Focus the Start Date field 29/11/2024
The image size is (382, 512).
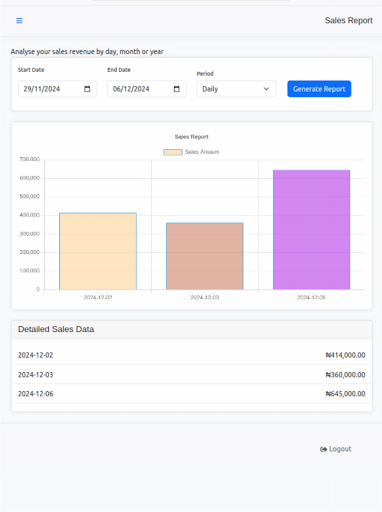[x=58, y=89]
